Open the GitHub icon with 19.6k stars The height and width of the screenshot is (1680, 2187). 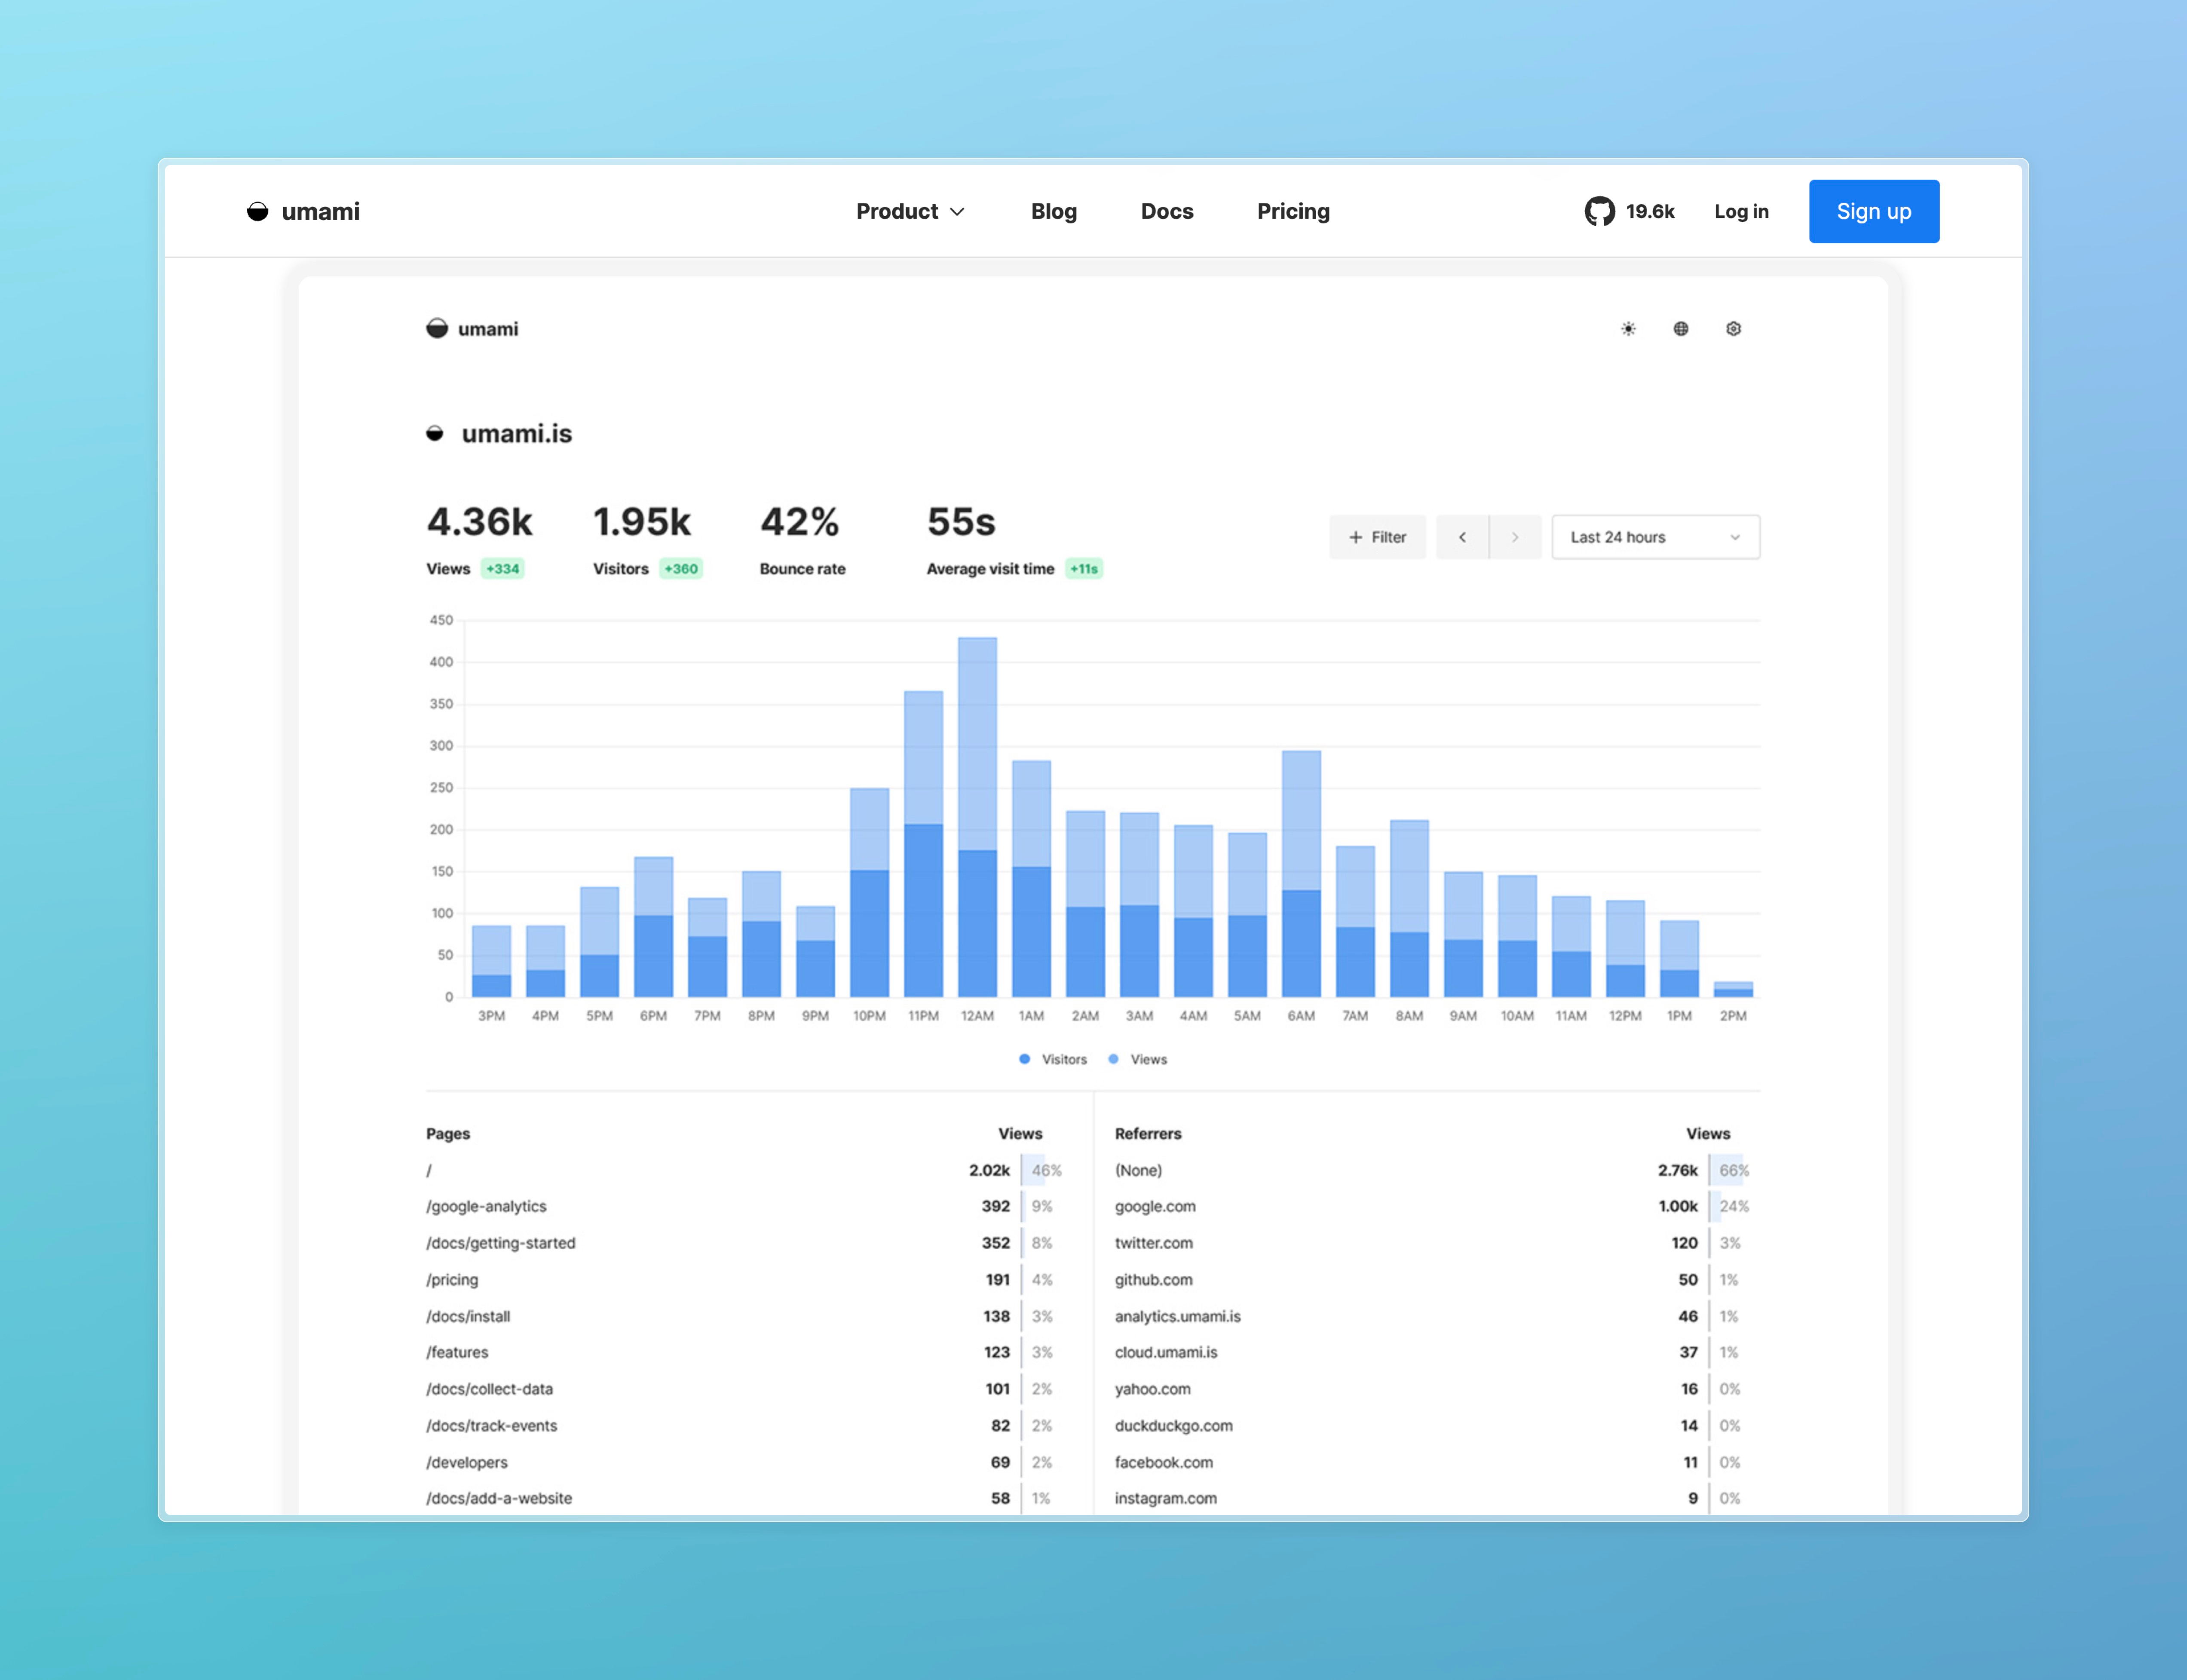pos(1629,211)
